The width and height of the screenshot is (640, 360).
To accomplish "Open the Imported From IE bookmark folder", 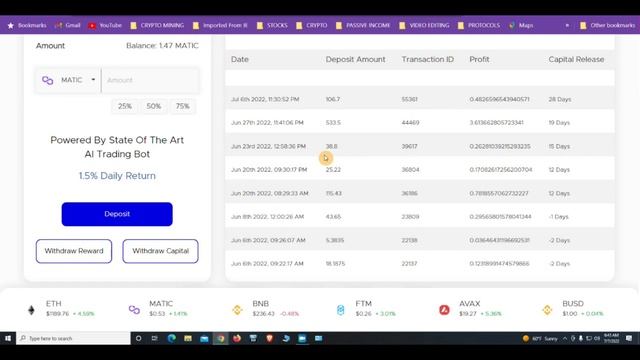I will tap(220, 25).
